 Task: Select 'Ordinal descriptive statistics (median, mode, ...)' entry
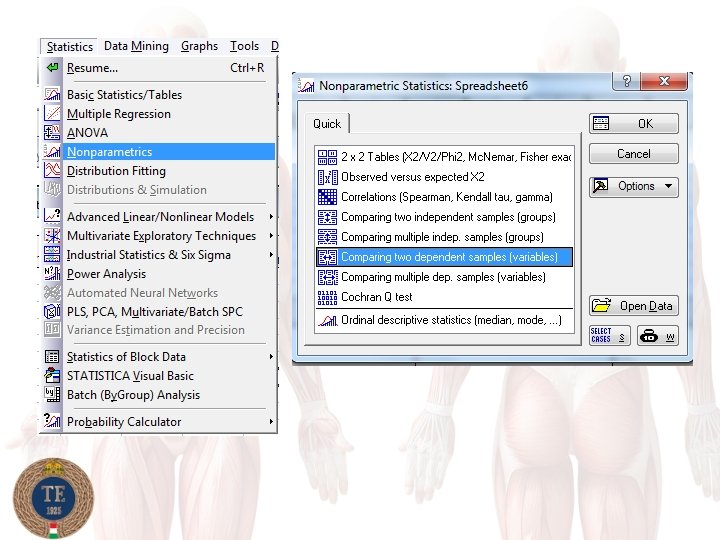444,320
